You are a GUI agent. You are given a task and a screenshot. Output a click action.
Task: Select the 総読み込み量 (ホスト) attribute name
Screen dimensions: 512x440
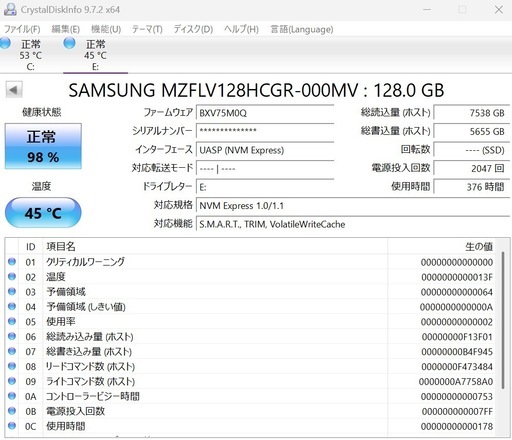pyautogui.click(x=90, y=337)
